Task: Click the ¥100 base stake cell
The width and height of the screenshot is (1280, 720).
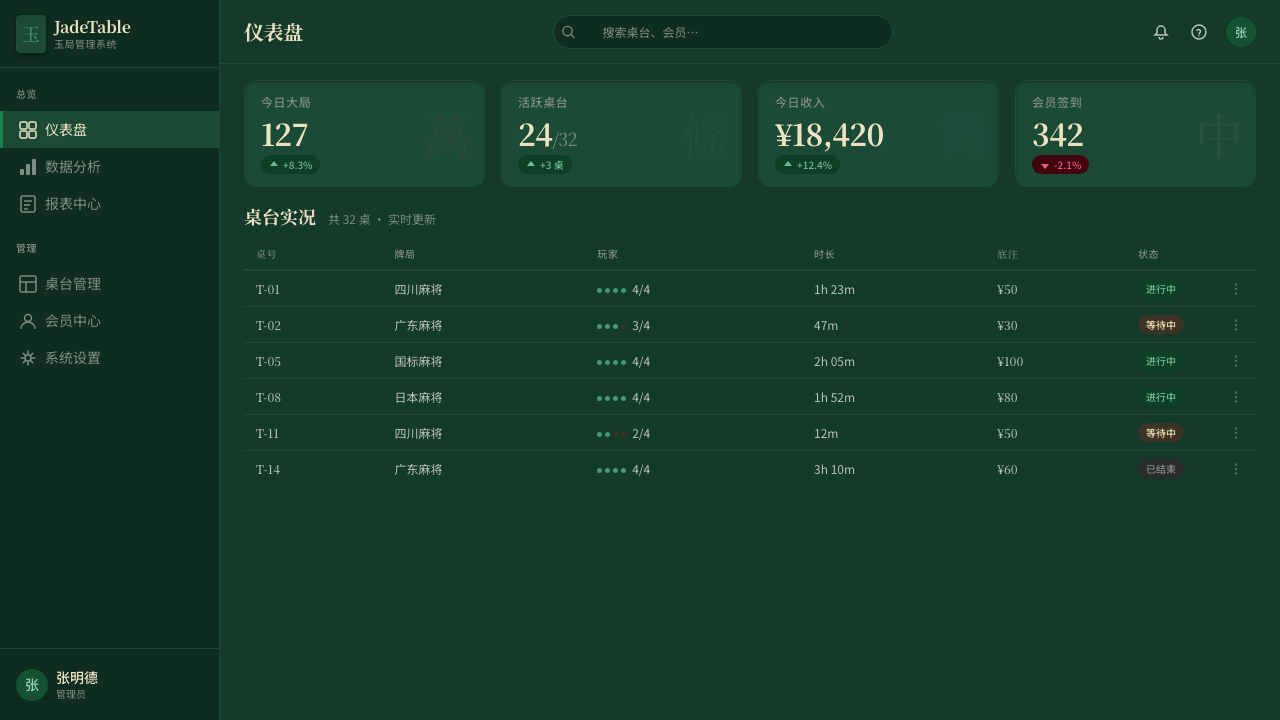Action: coord(1010,362)
